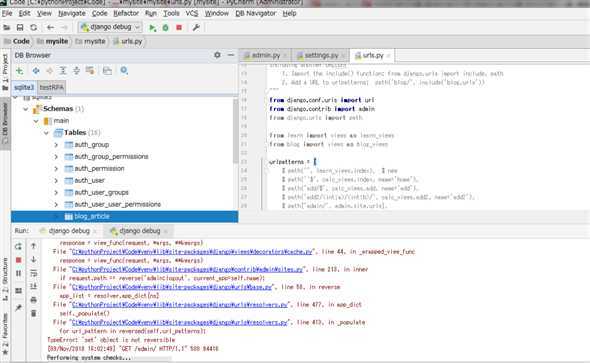Click the blue arrows icon in DB Browser toolbar
This screenshot has height=363, width=590.
(x=36, y=71)
